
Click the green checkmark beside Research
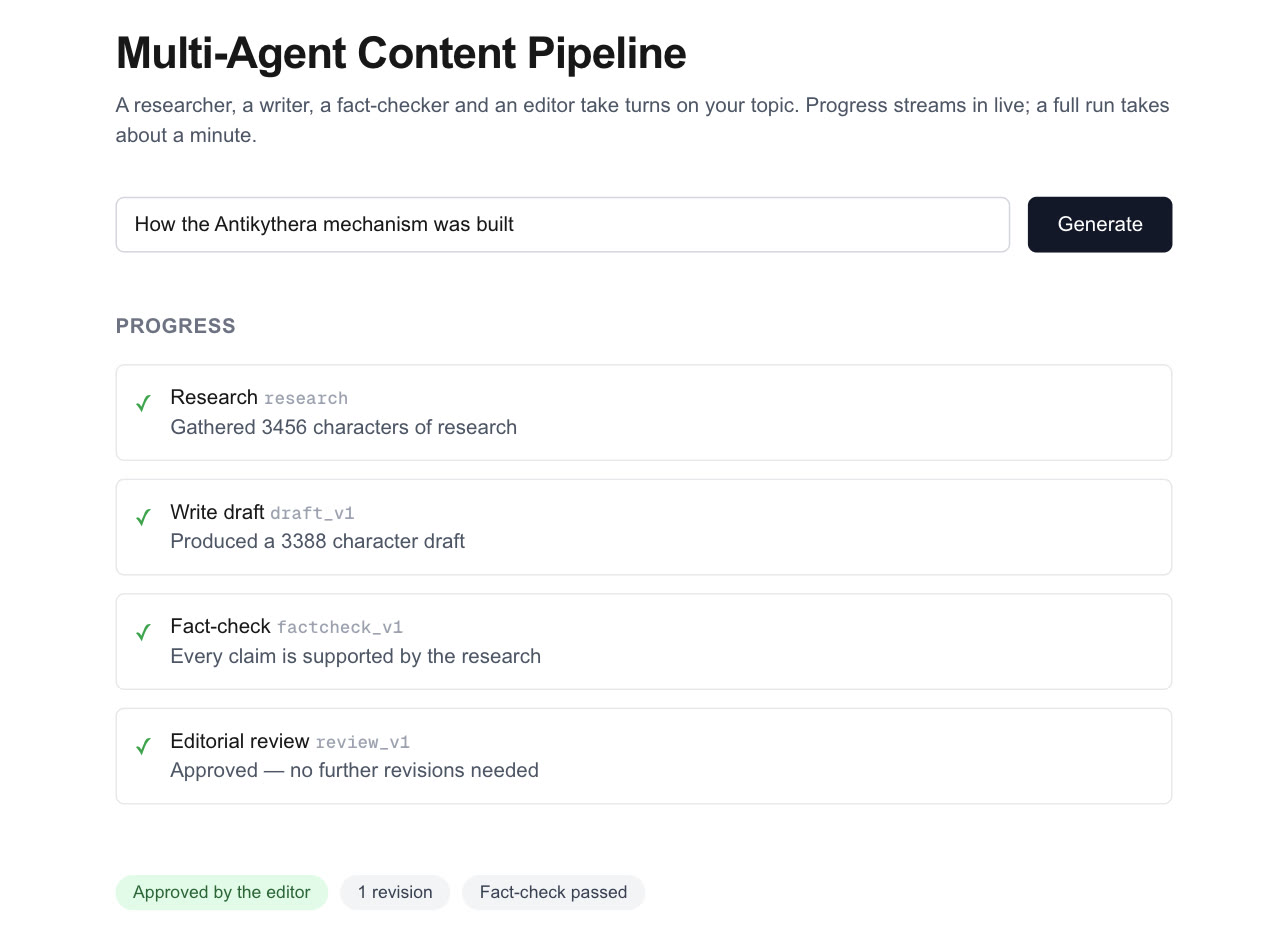click(x=144, y=403)
